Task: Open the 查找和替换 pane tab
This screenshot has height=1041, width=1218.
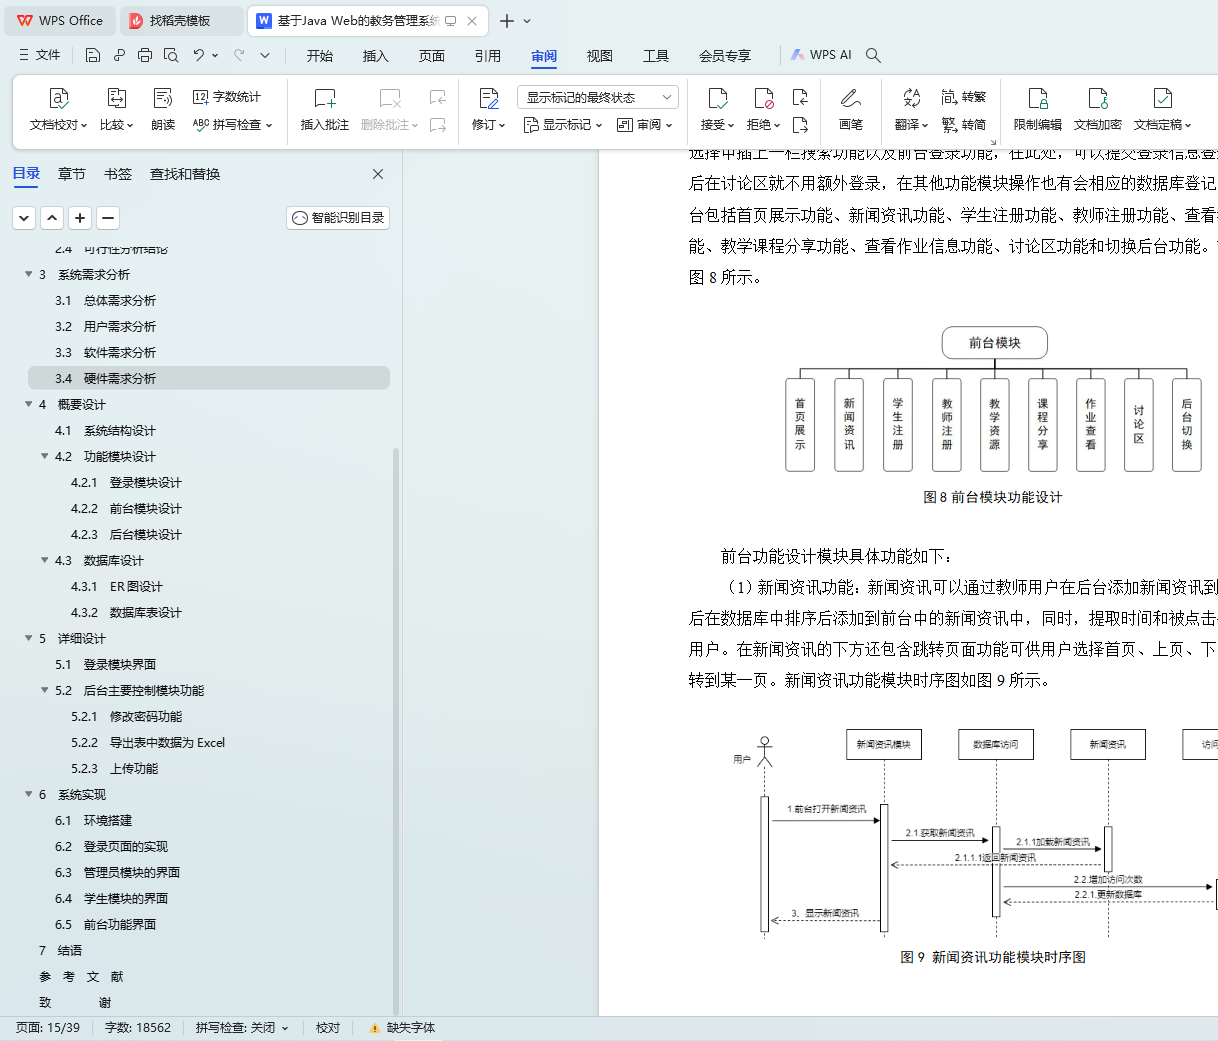Action: click(185, 174)
